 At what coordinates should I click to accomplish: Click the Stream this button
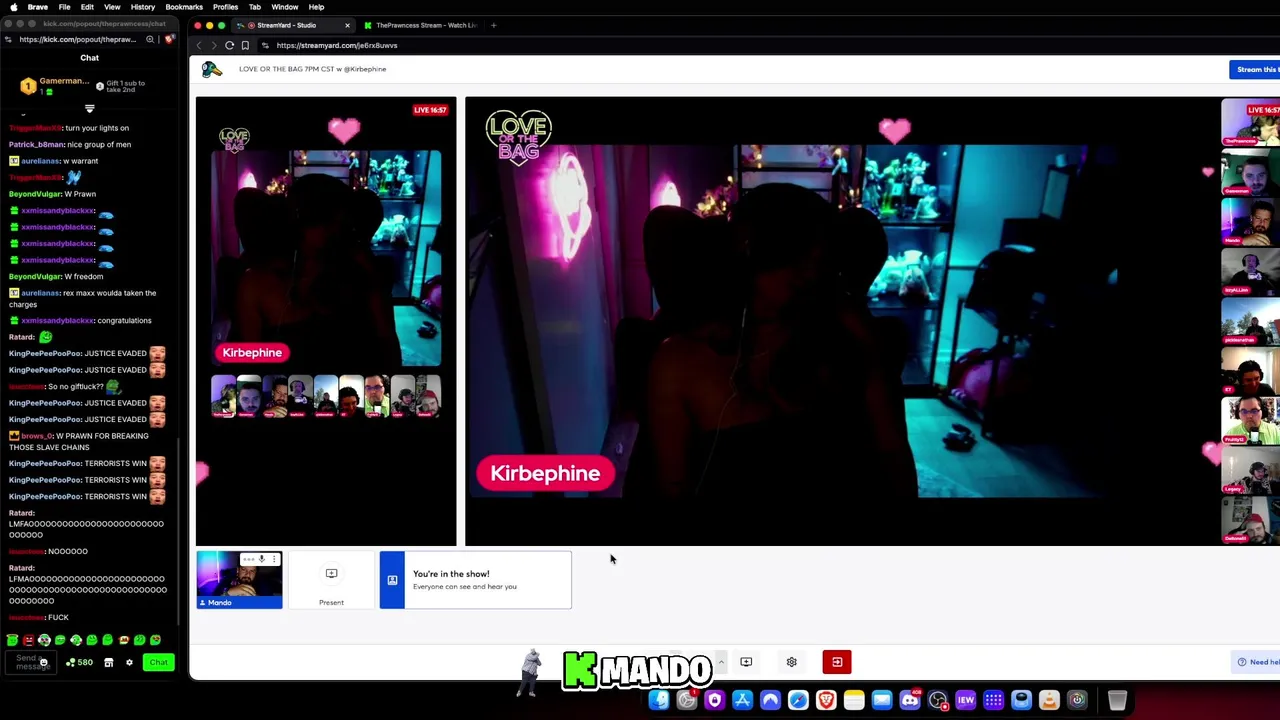[1256, 69]
